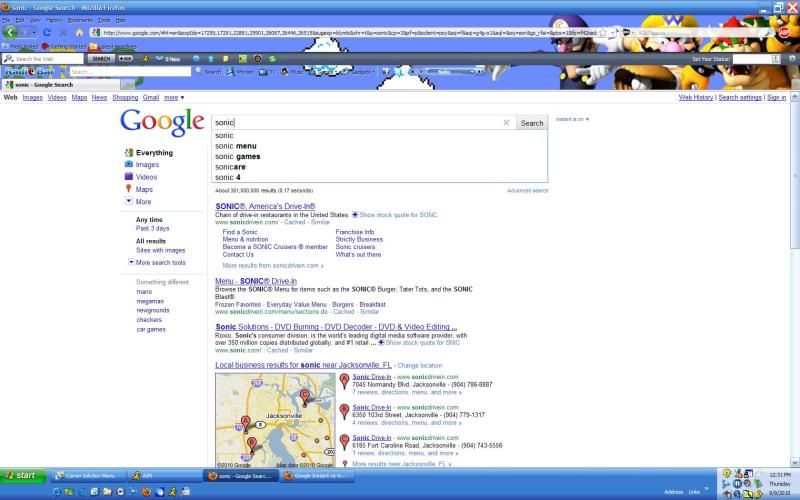
Task: Open the Sonic Solutions DVD Burning result
Action: [x=336, y=327]
